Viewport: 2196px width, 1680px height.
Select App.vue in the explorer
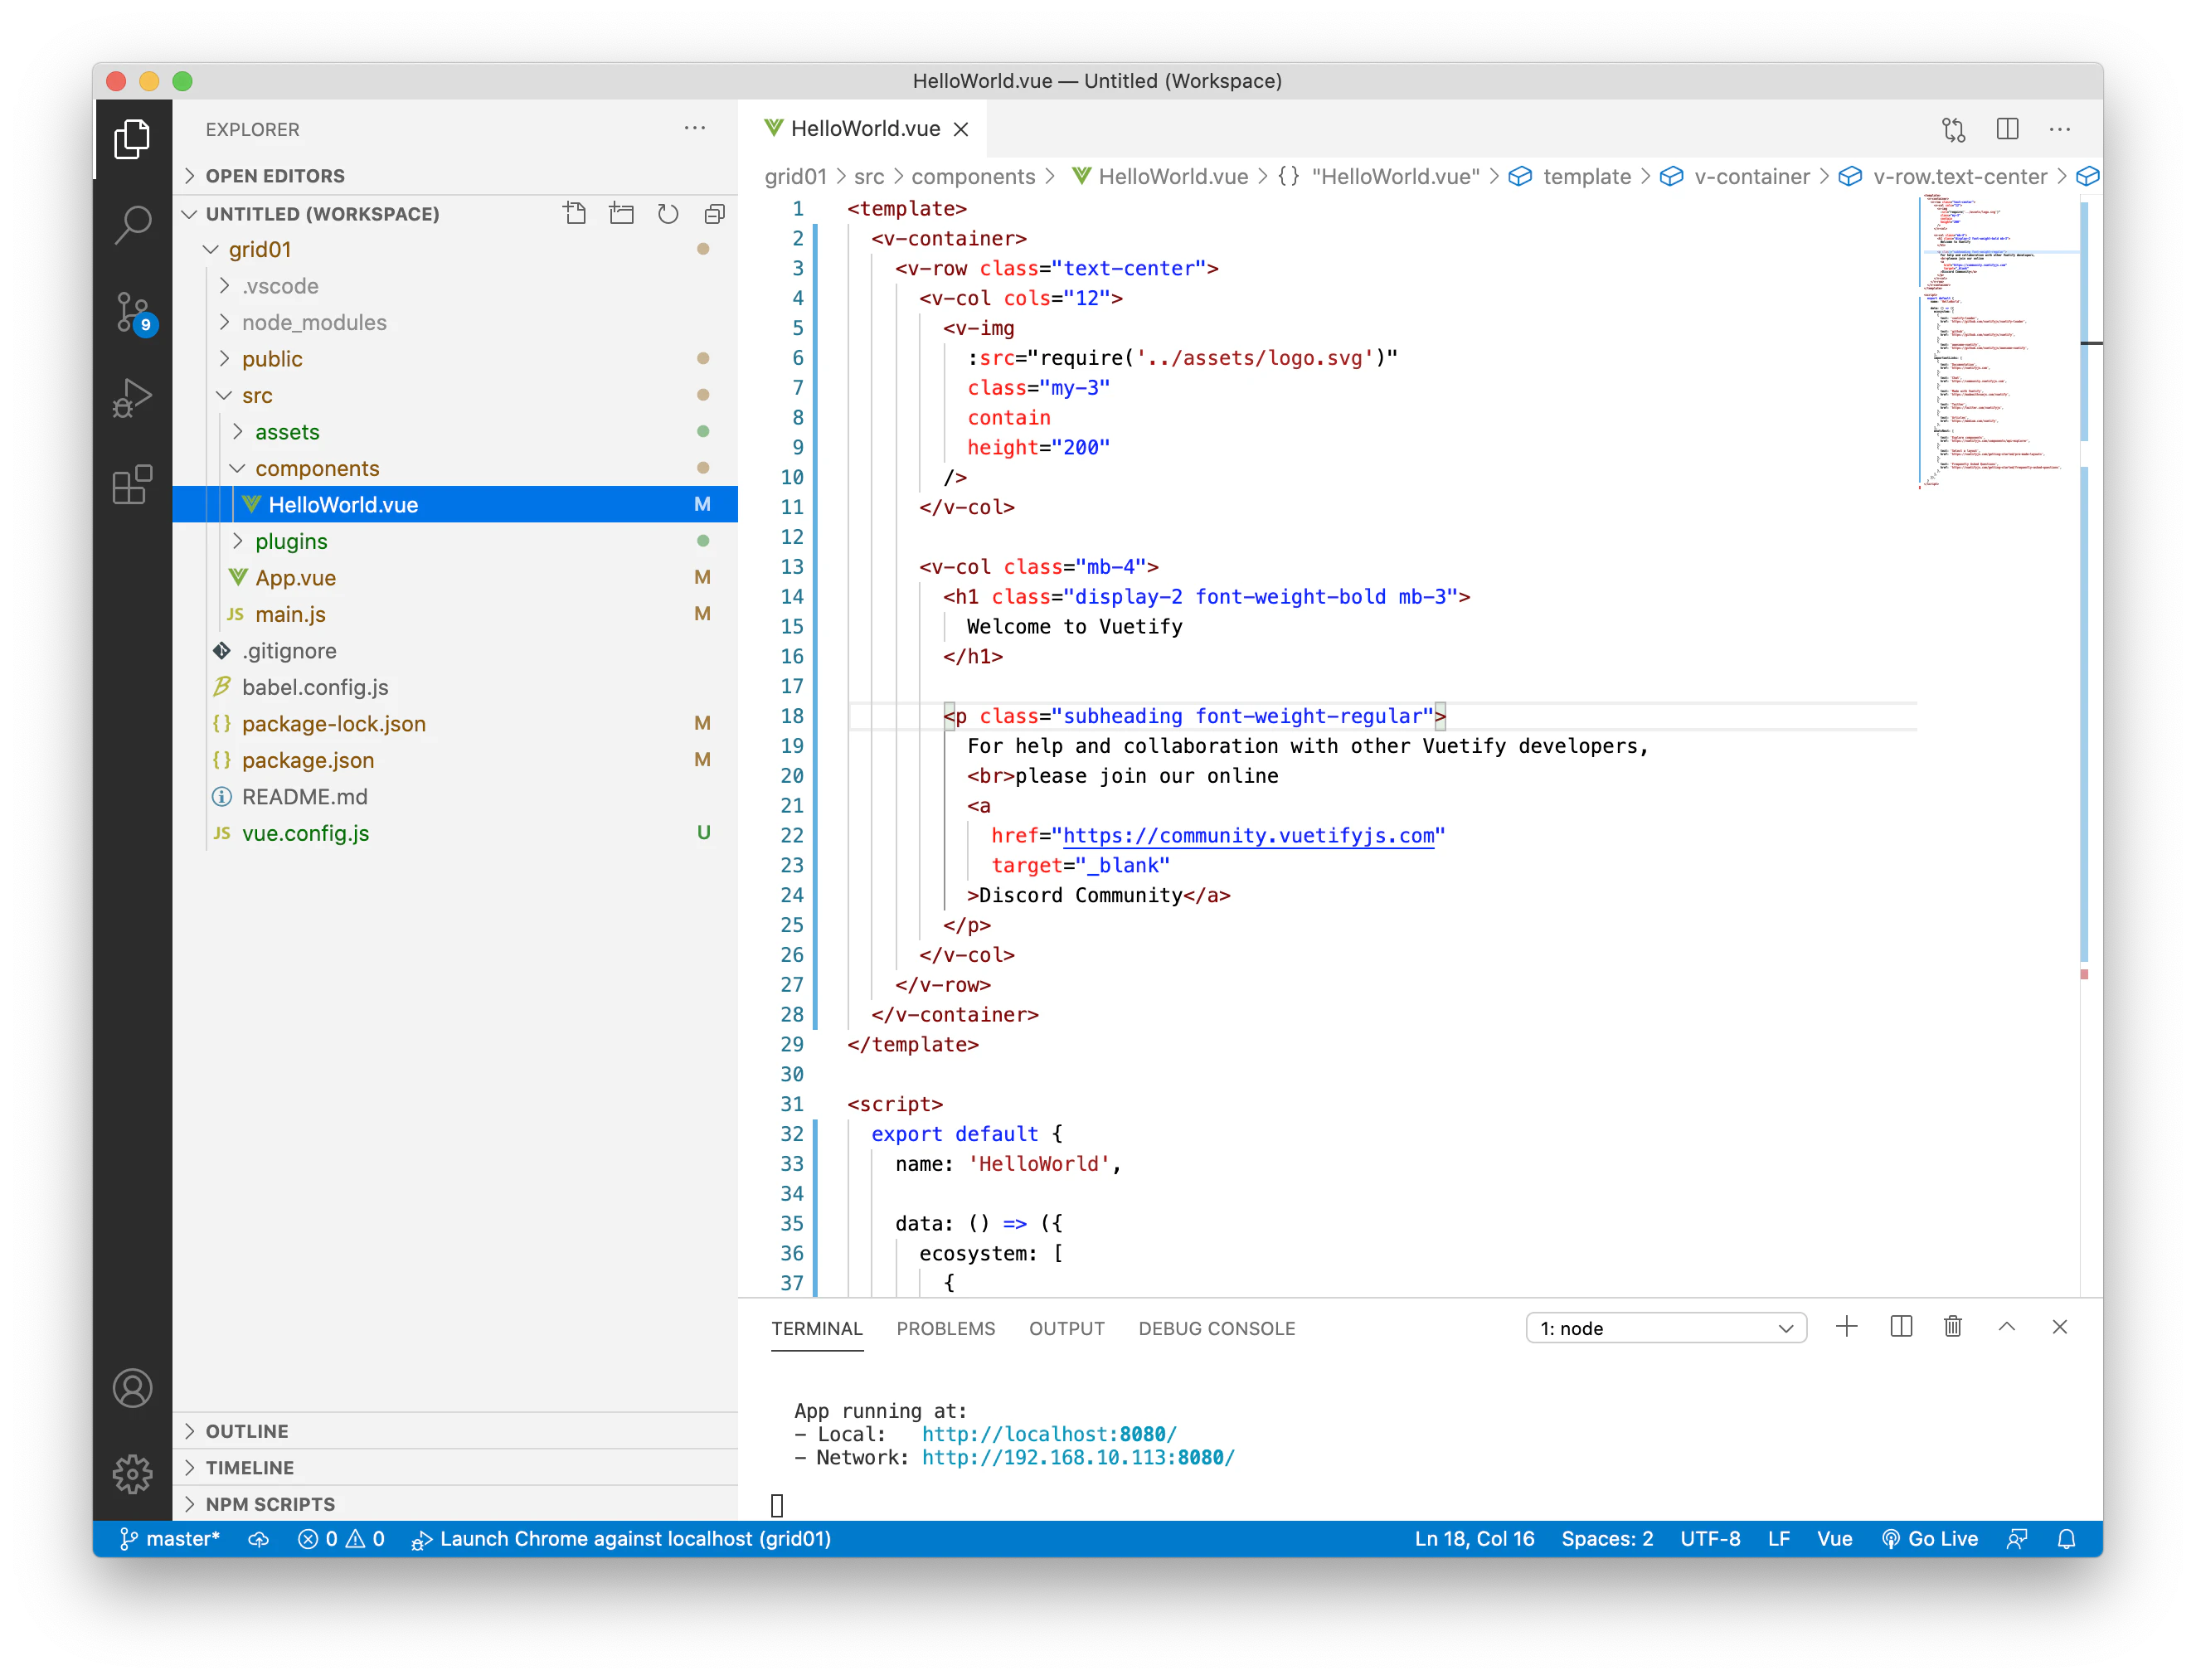296,577
